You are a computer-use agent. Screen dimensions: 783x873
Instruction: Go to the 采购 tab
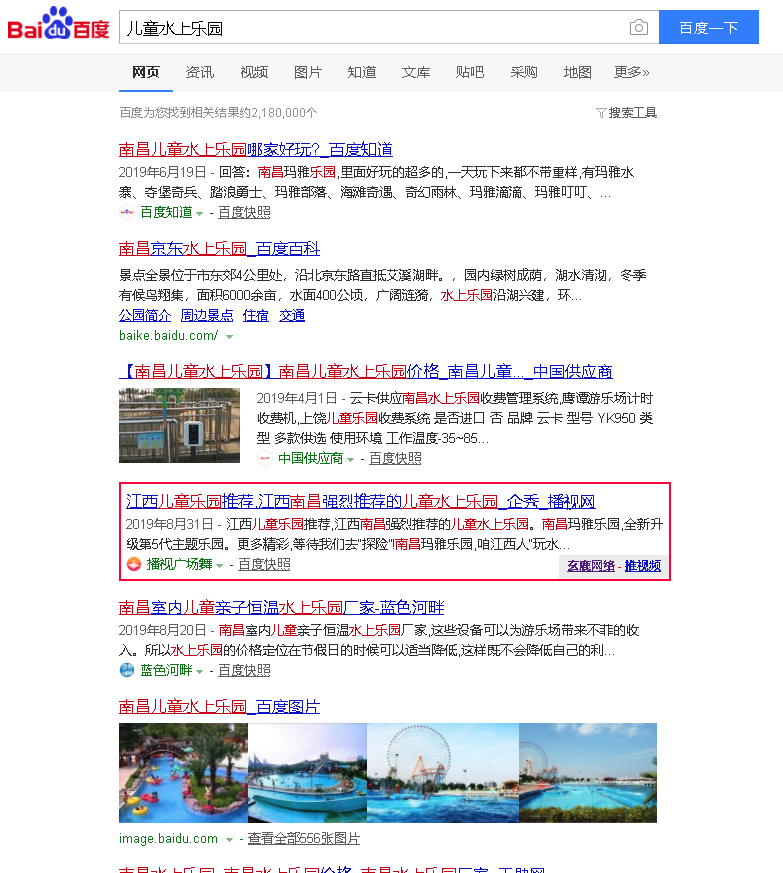[x=523, y=72]
